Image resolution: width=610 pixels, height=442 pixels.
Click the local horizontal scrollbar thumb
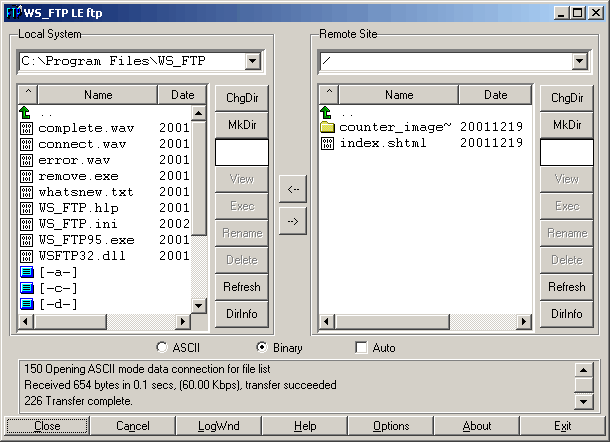click(70, 321)
